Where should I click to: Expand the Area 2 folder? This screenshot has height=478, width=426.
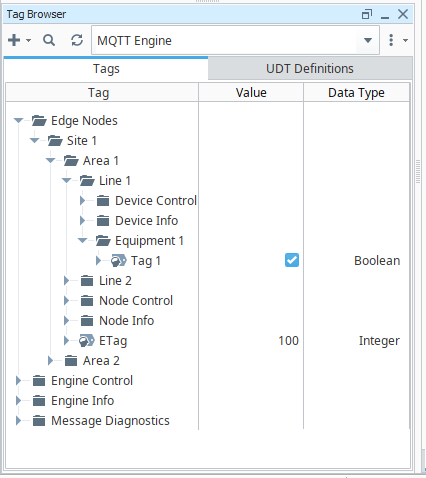pyautogui.click(x=50, y=361)
